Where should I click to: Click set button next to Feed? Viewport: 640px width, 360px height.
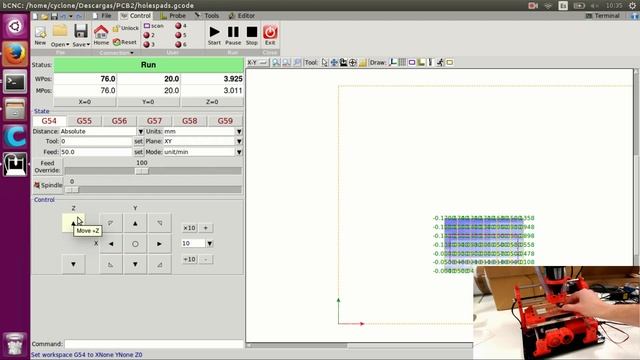tap(138, 152)
